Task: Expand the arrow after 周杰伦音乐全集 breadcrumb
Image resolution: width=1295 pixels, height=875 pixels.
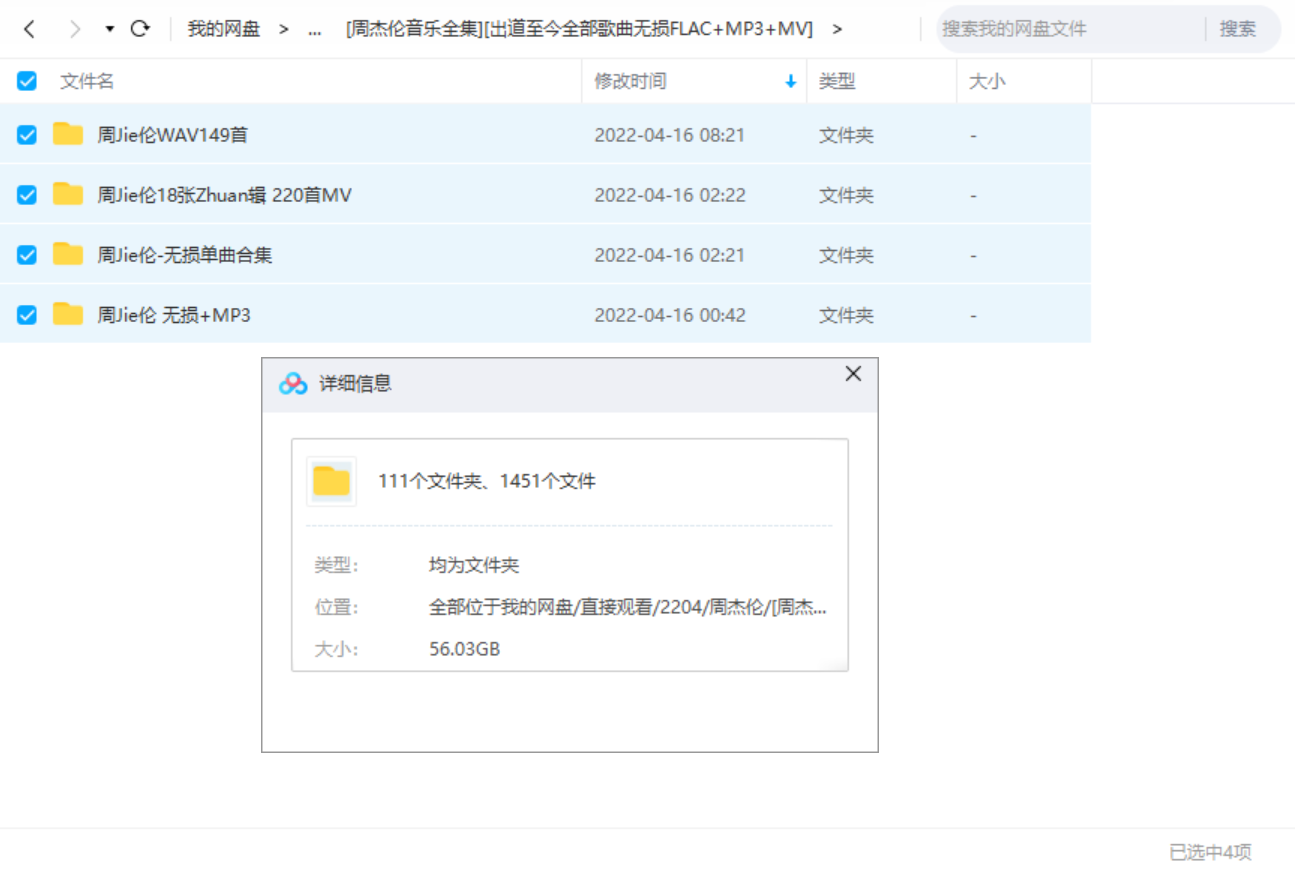Action: pos(837,29)
